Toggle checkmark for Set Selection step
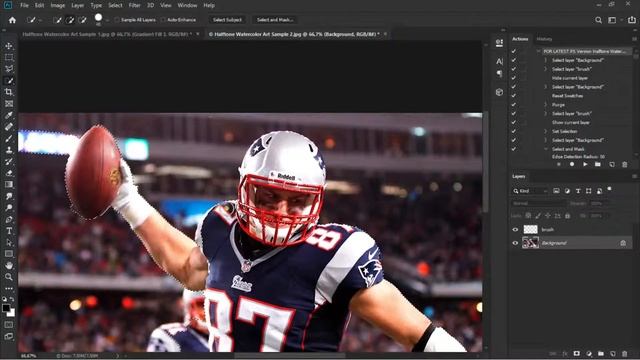The height and width of the screenshot is (360, 640). (x=514, y=131)
